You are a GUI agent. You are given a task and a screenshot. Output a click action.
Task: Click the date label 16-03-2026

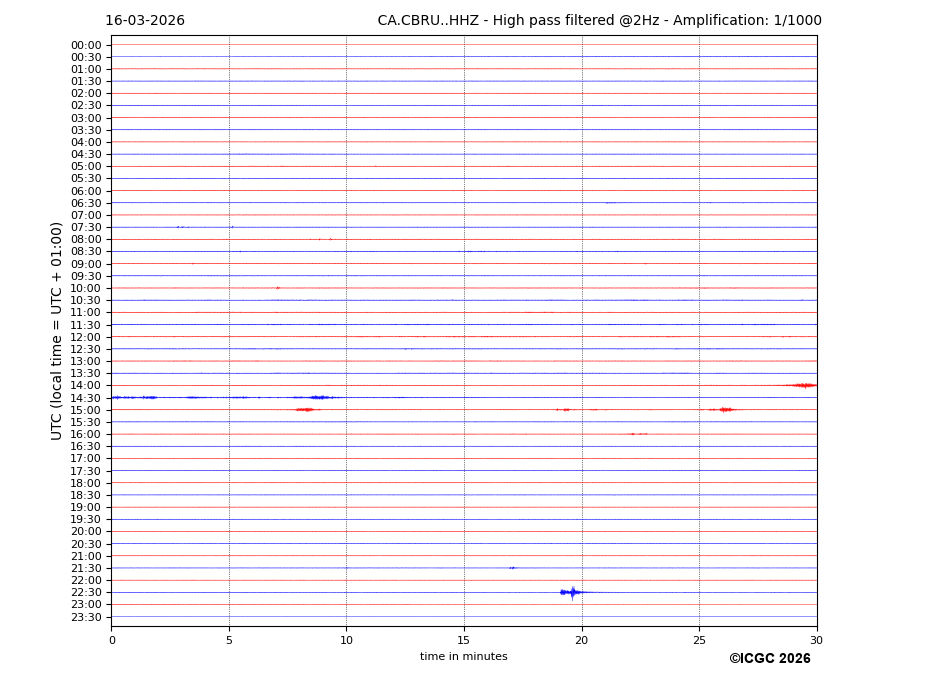tap(145, 21)
